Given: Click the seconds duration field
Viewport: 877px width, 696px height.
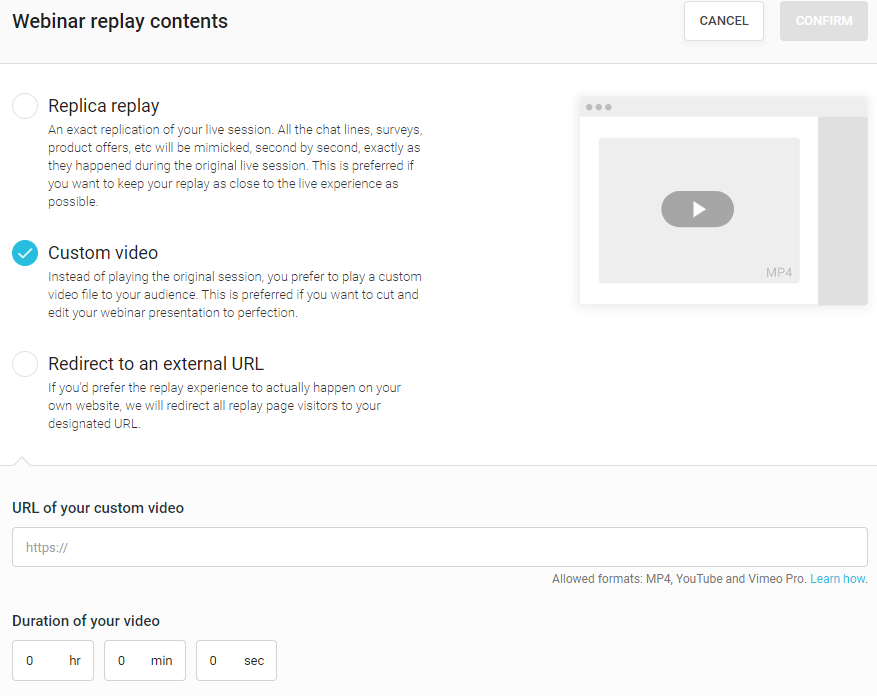Looking at the screenshot, I should (237, 660).
